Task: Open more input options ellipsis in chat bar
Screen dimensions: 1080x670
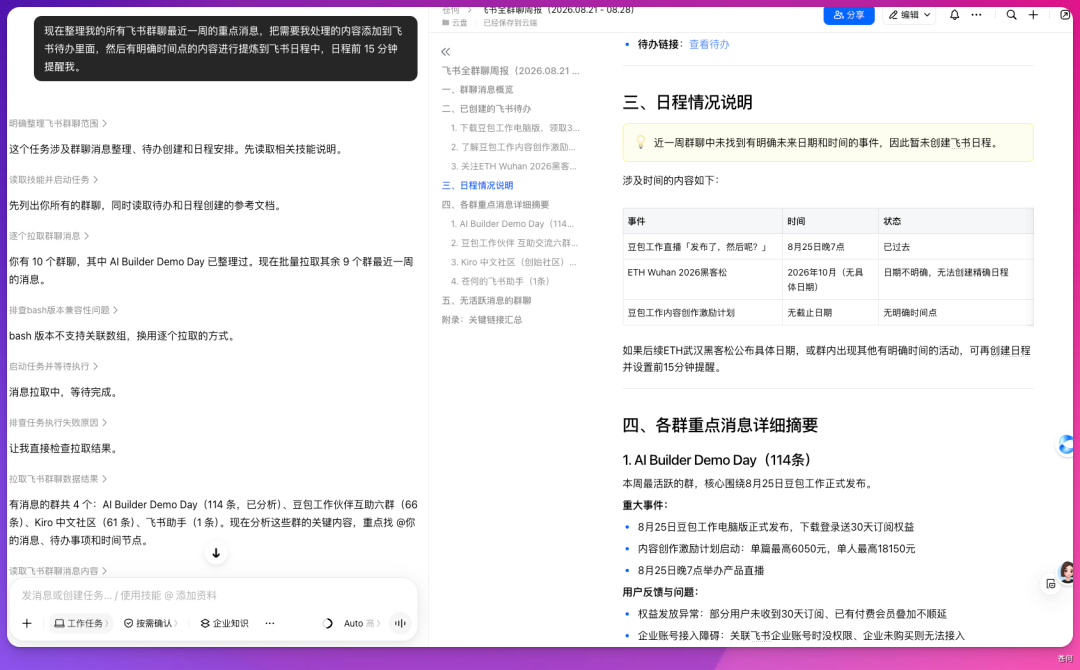Action: pos(269,623)
